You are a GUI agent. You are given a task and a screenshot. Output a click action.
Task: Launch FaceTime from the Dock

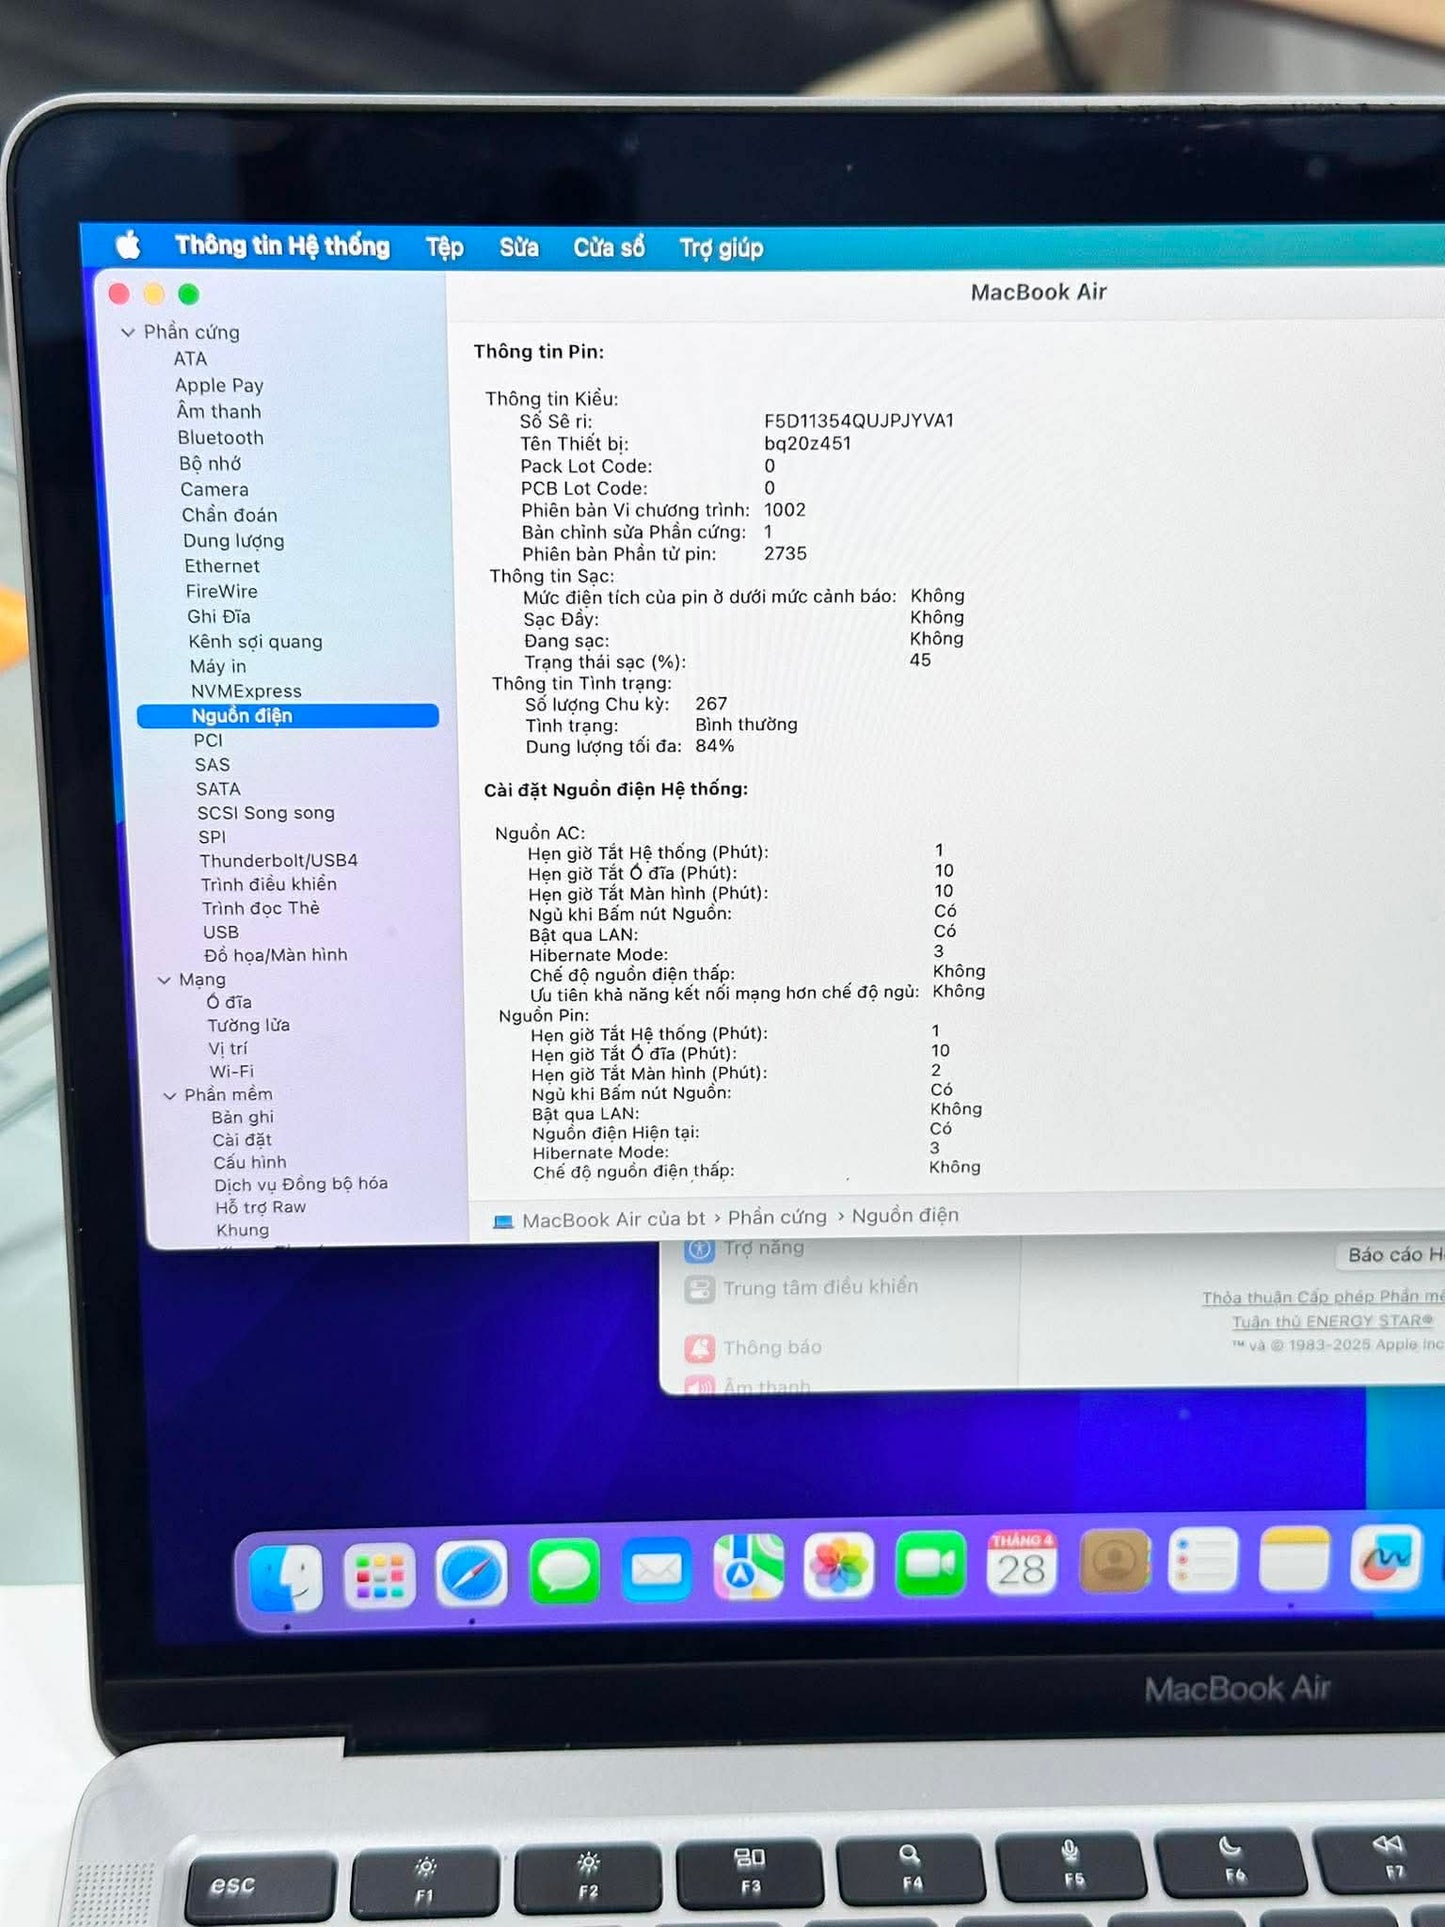pos(930,1563)
